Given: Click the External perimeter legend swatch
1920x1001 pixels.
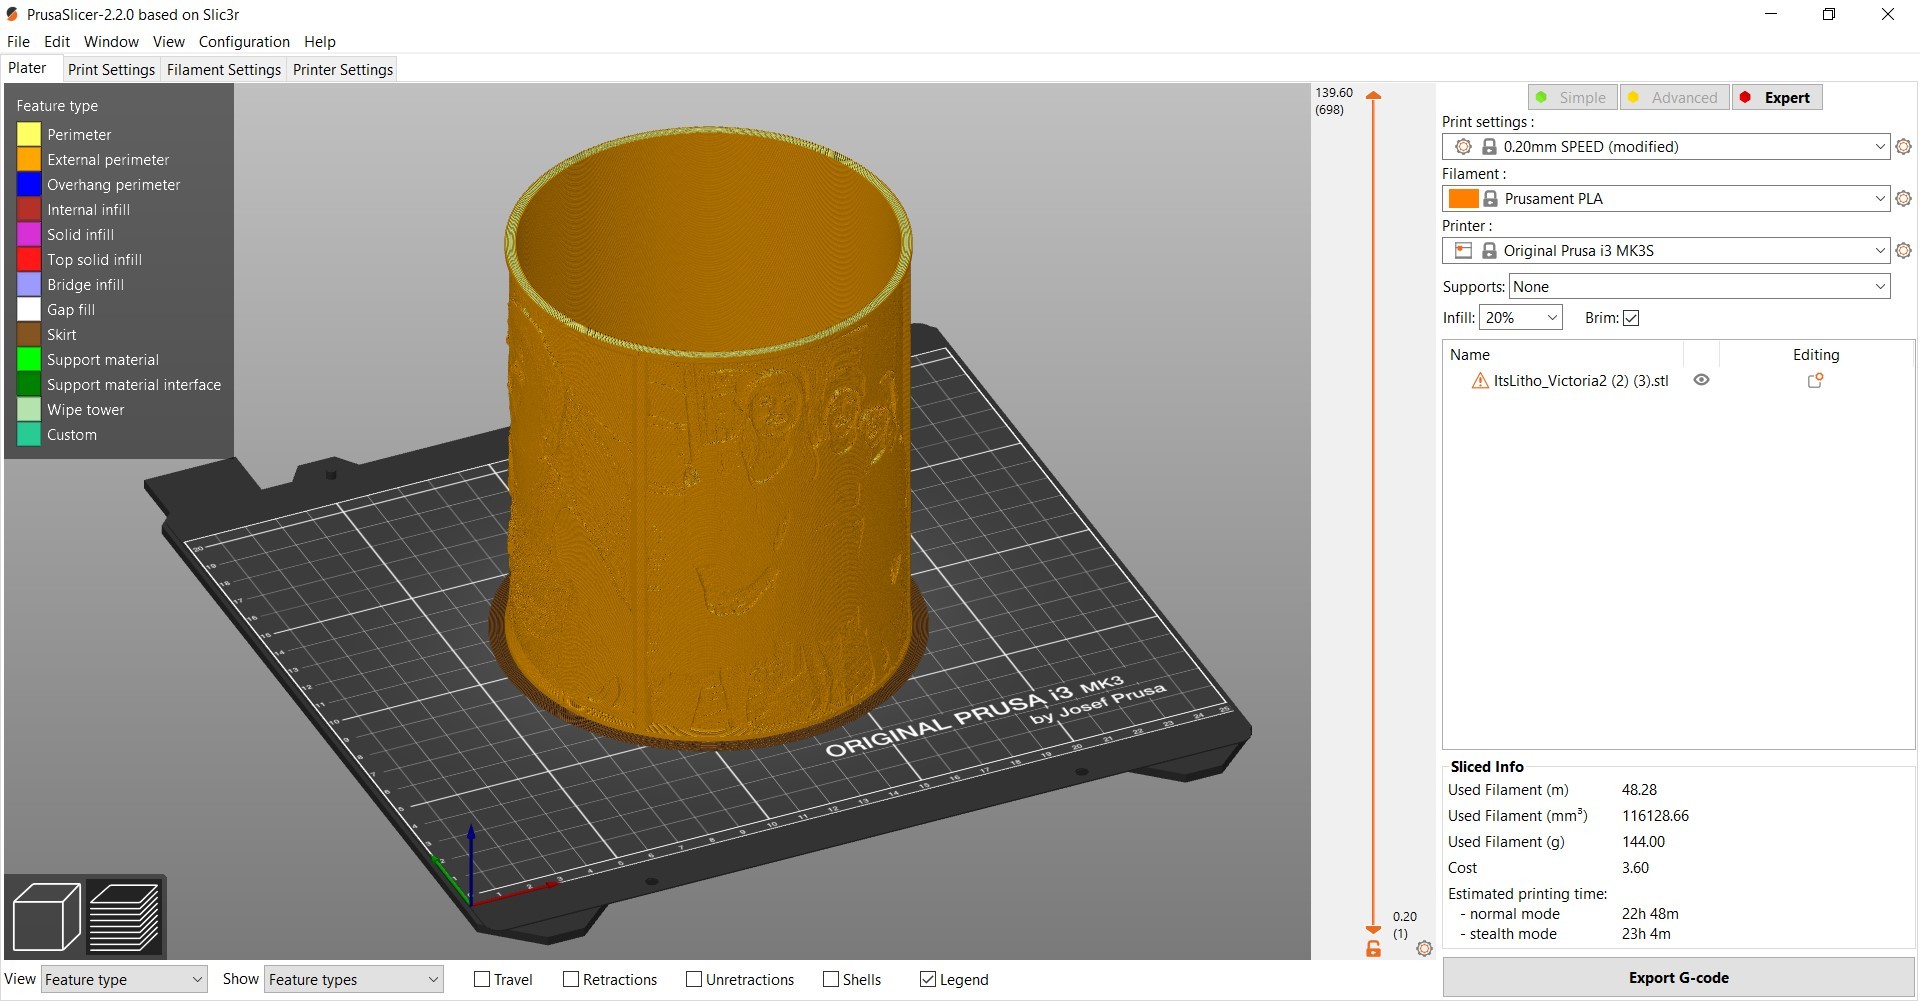Looking at the screenshot, I should [x=29, y=159].
